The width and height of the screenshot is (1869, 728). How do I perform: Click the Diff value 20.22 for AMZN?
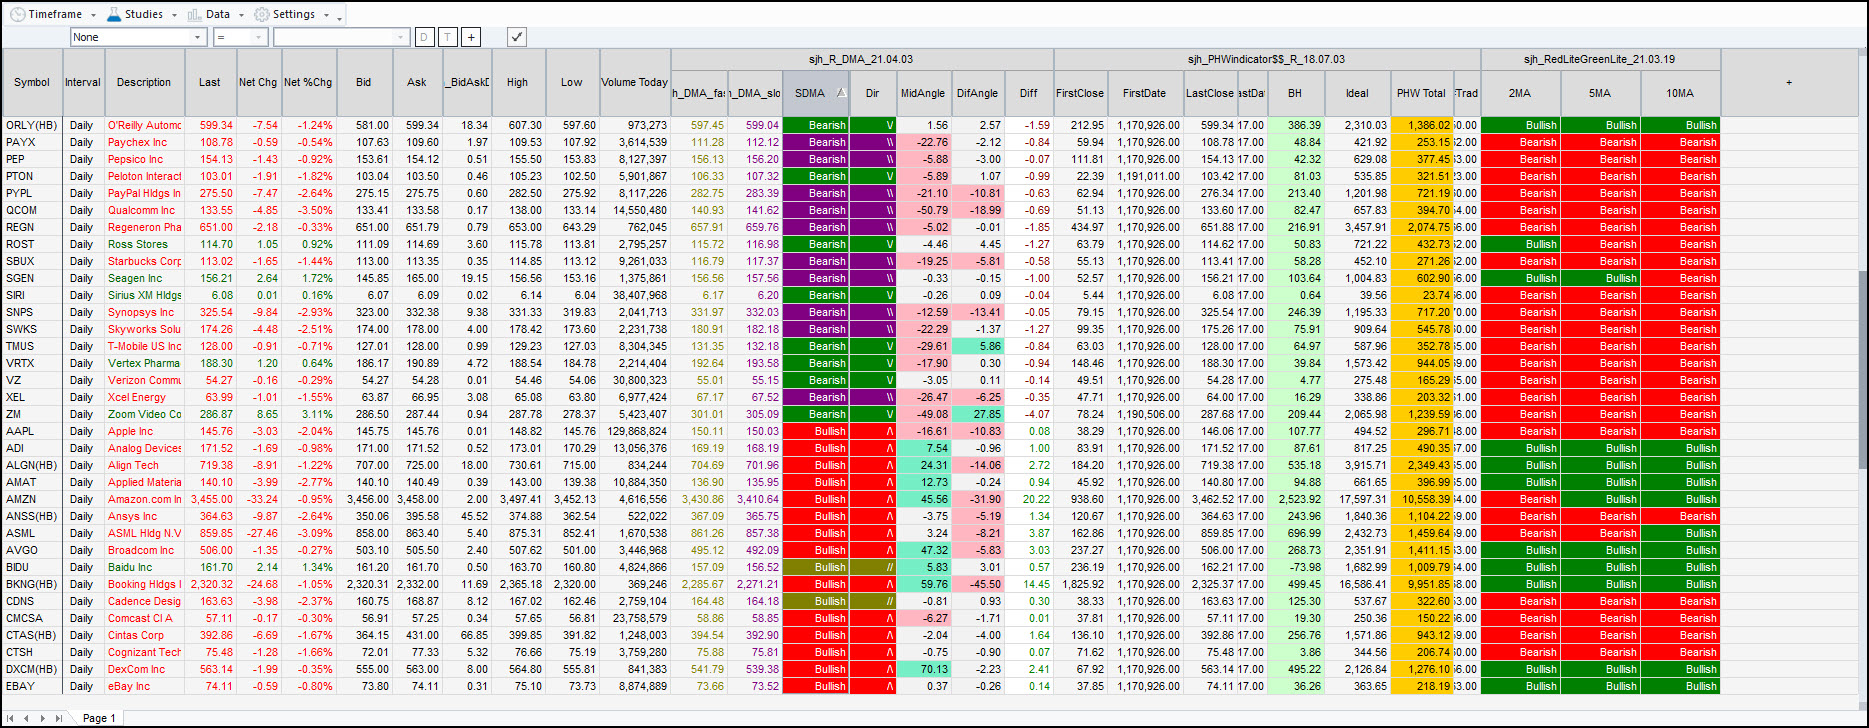point(1028,499)
